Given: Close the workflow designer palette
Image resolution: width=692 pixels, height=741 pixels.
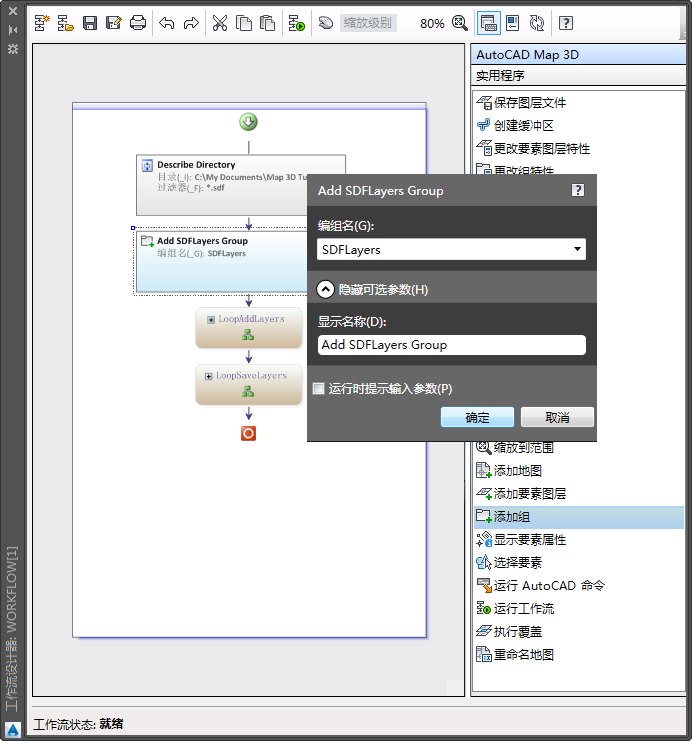Looking at the screenshot, I should pos(13,10).
